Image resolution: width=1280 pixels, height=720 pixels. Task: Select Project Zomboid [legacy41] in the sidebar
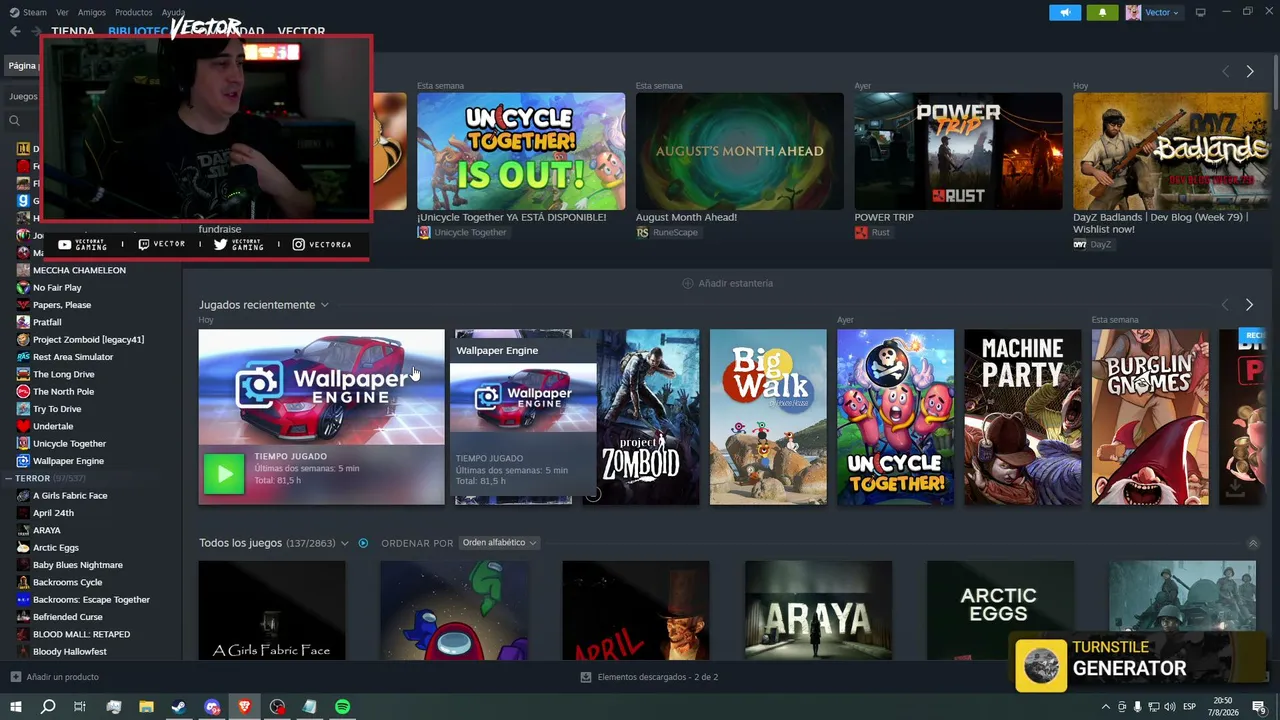coord(88,339)
